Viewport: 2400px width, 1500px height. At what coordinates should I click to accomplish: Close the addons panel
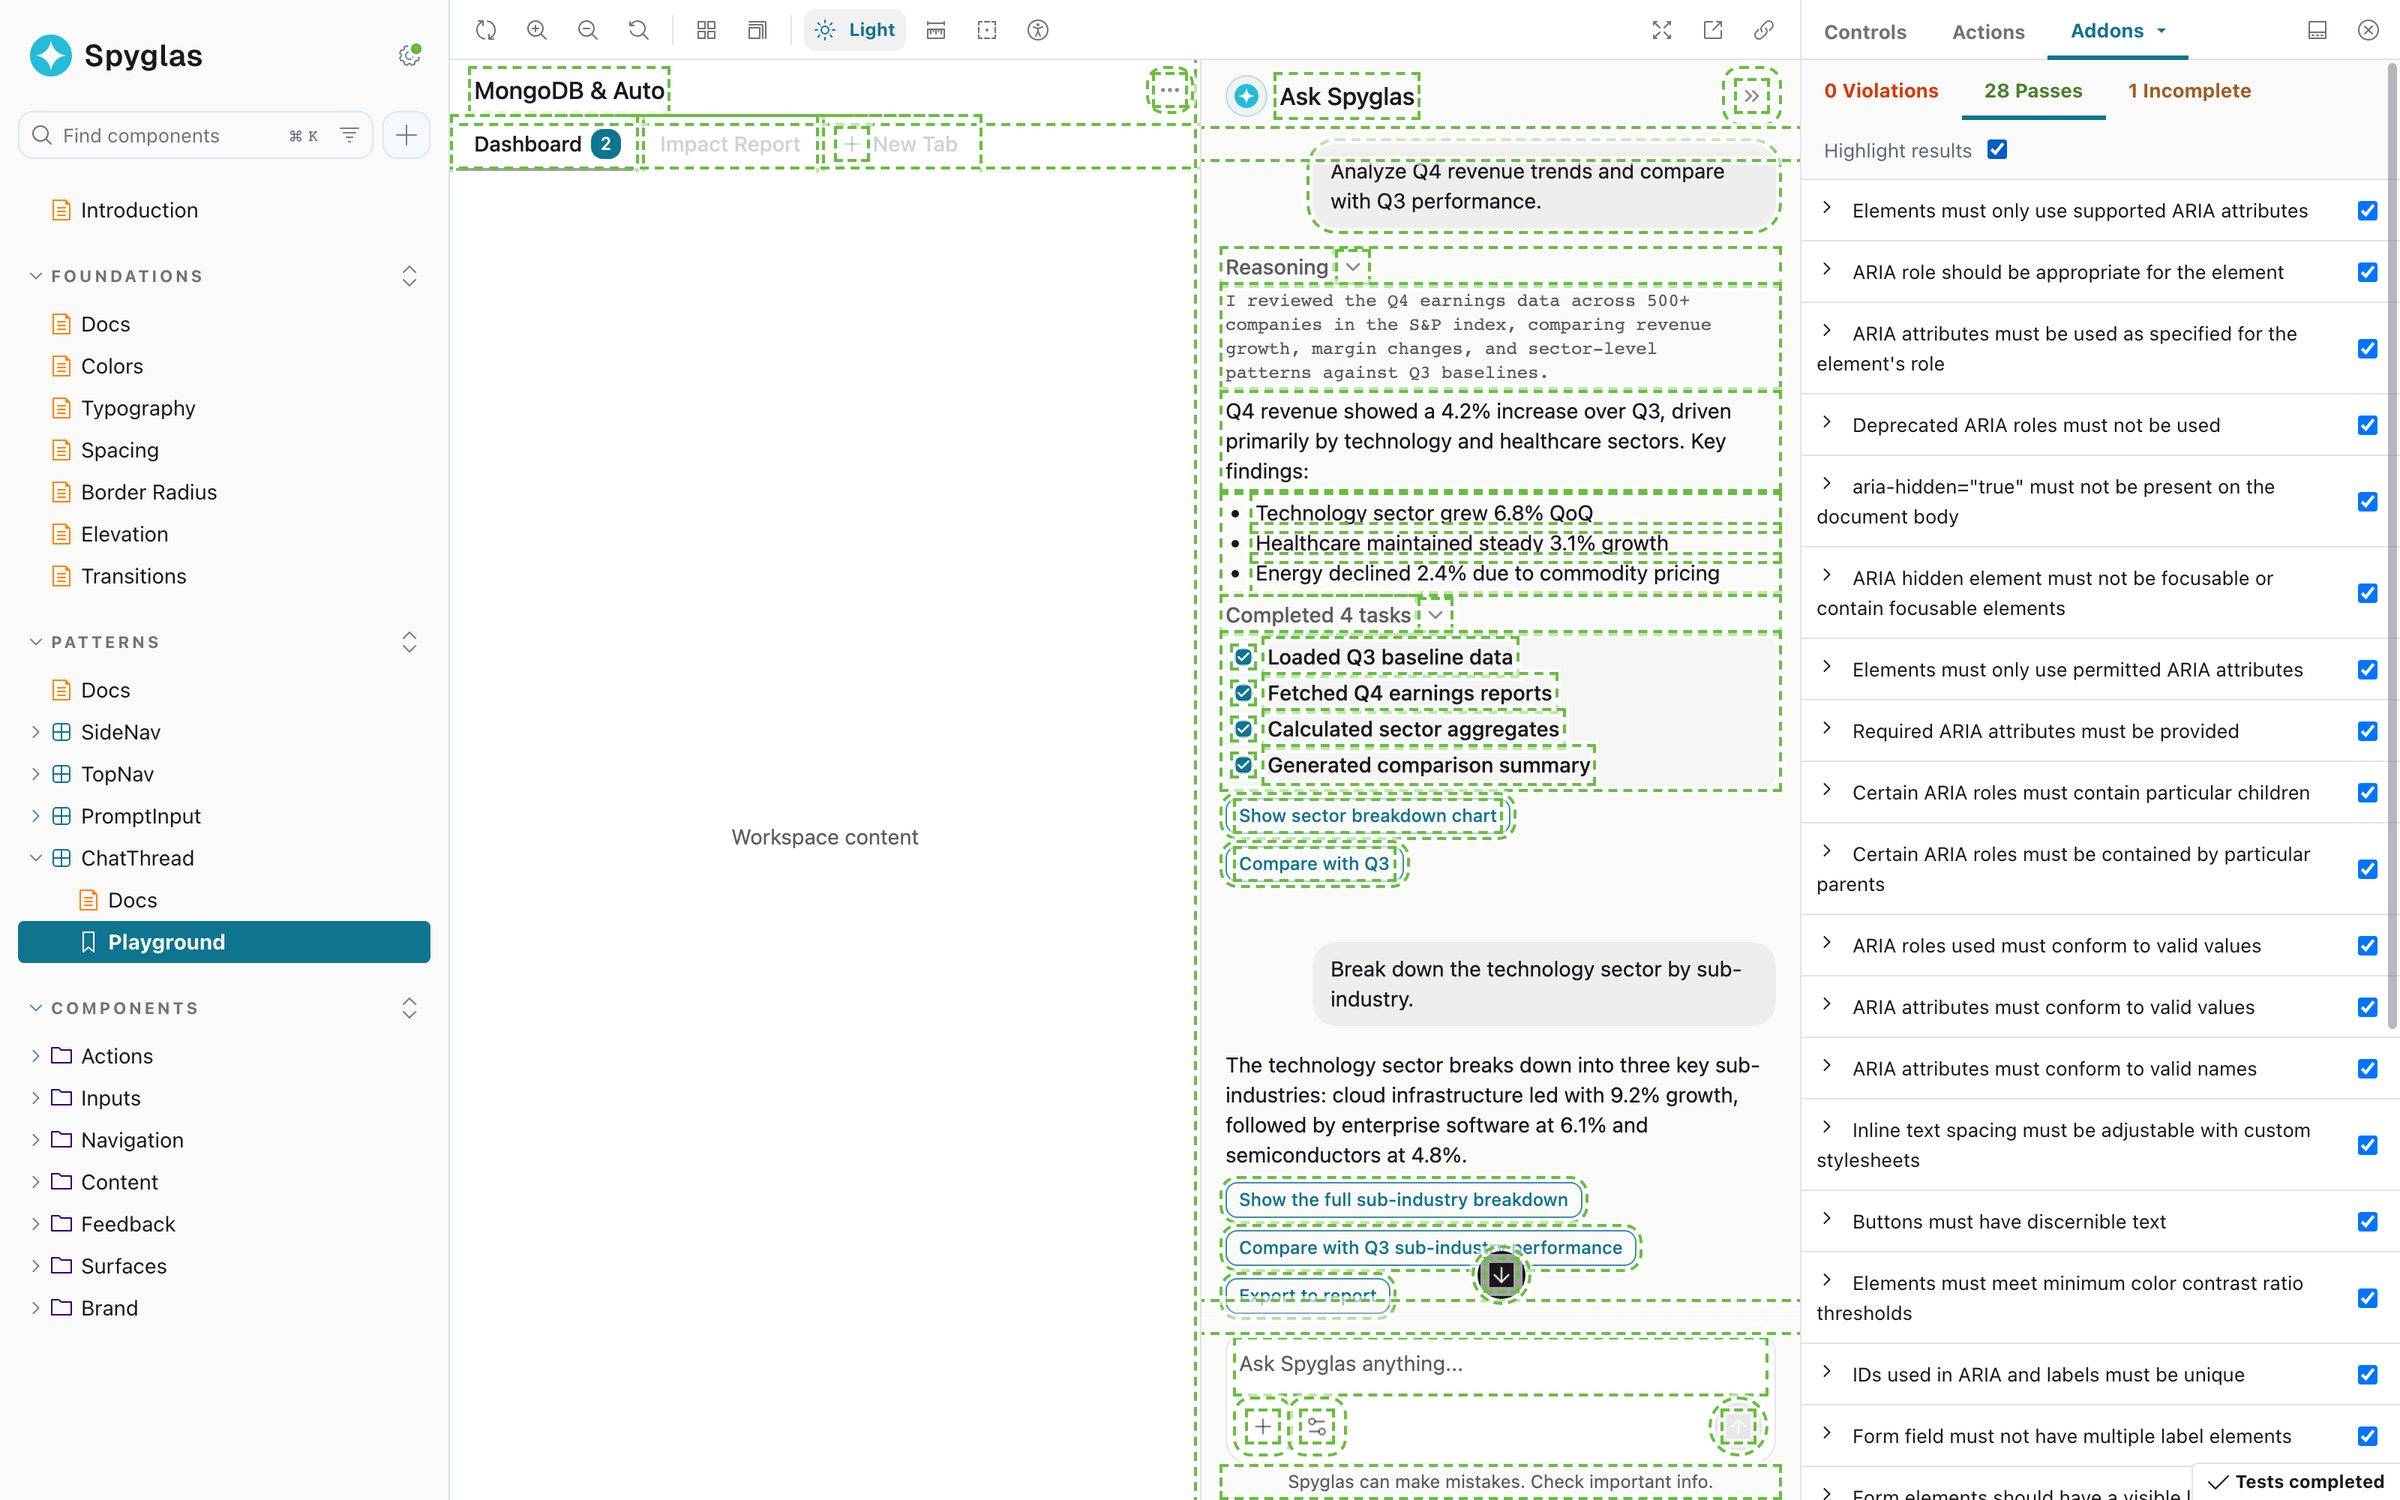pos(2368,30)
